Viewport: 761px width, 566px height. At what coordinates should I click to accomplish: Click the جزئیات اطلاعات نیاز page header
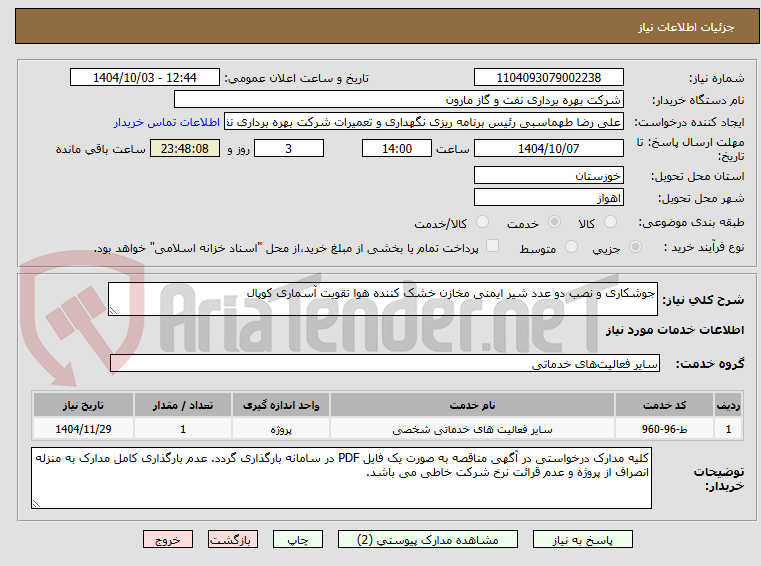click(x=685, y=27)
